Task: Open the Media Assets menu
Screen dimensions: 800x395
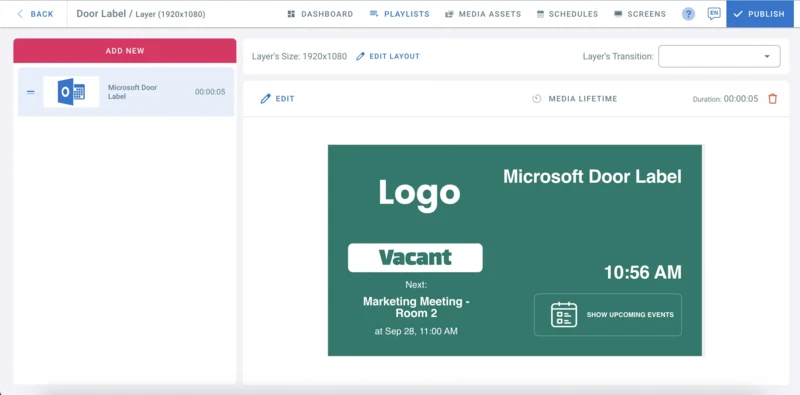Action: 490,14
